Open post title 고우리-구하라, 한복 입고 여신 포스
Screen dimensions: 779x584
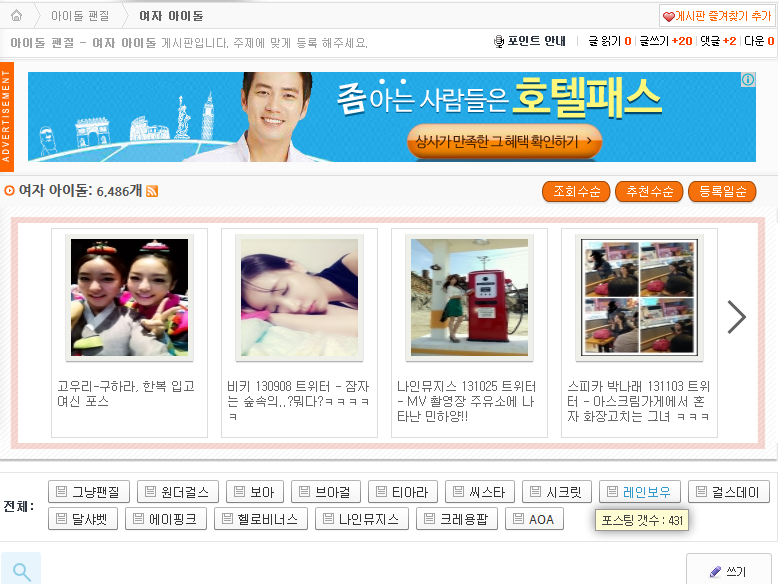[126, 394]
